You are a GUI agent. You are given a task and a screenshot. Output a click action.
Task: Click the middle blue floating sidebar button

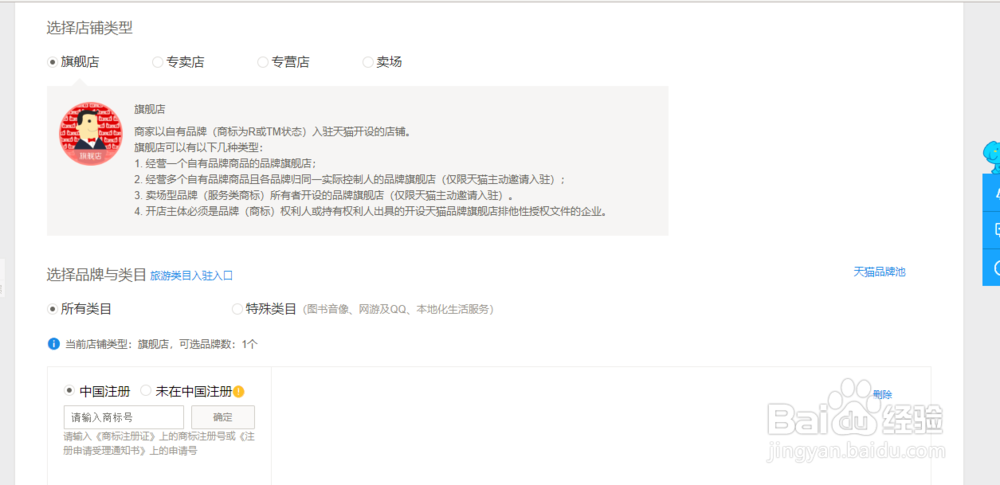991,230
